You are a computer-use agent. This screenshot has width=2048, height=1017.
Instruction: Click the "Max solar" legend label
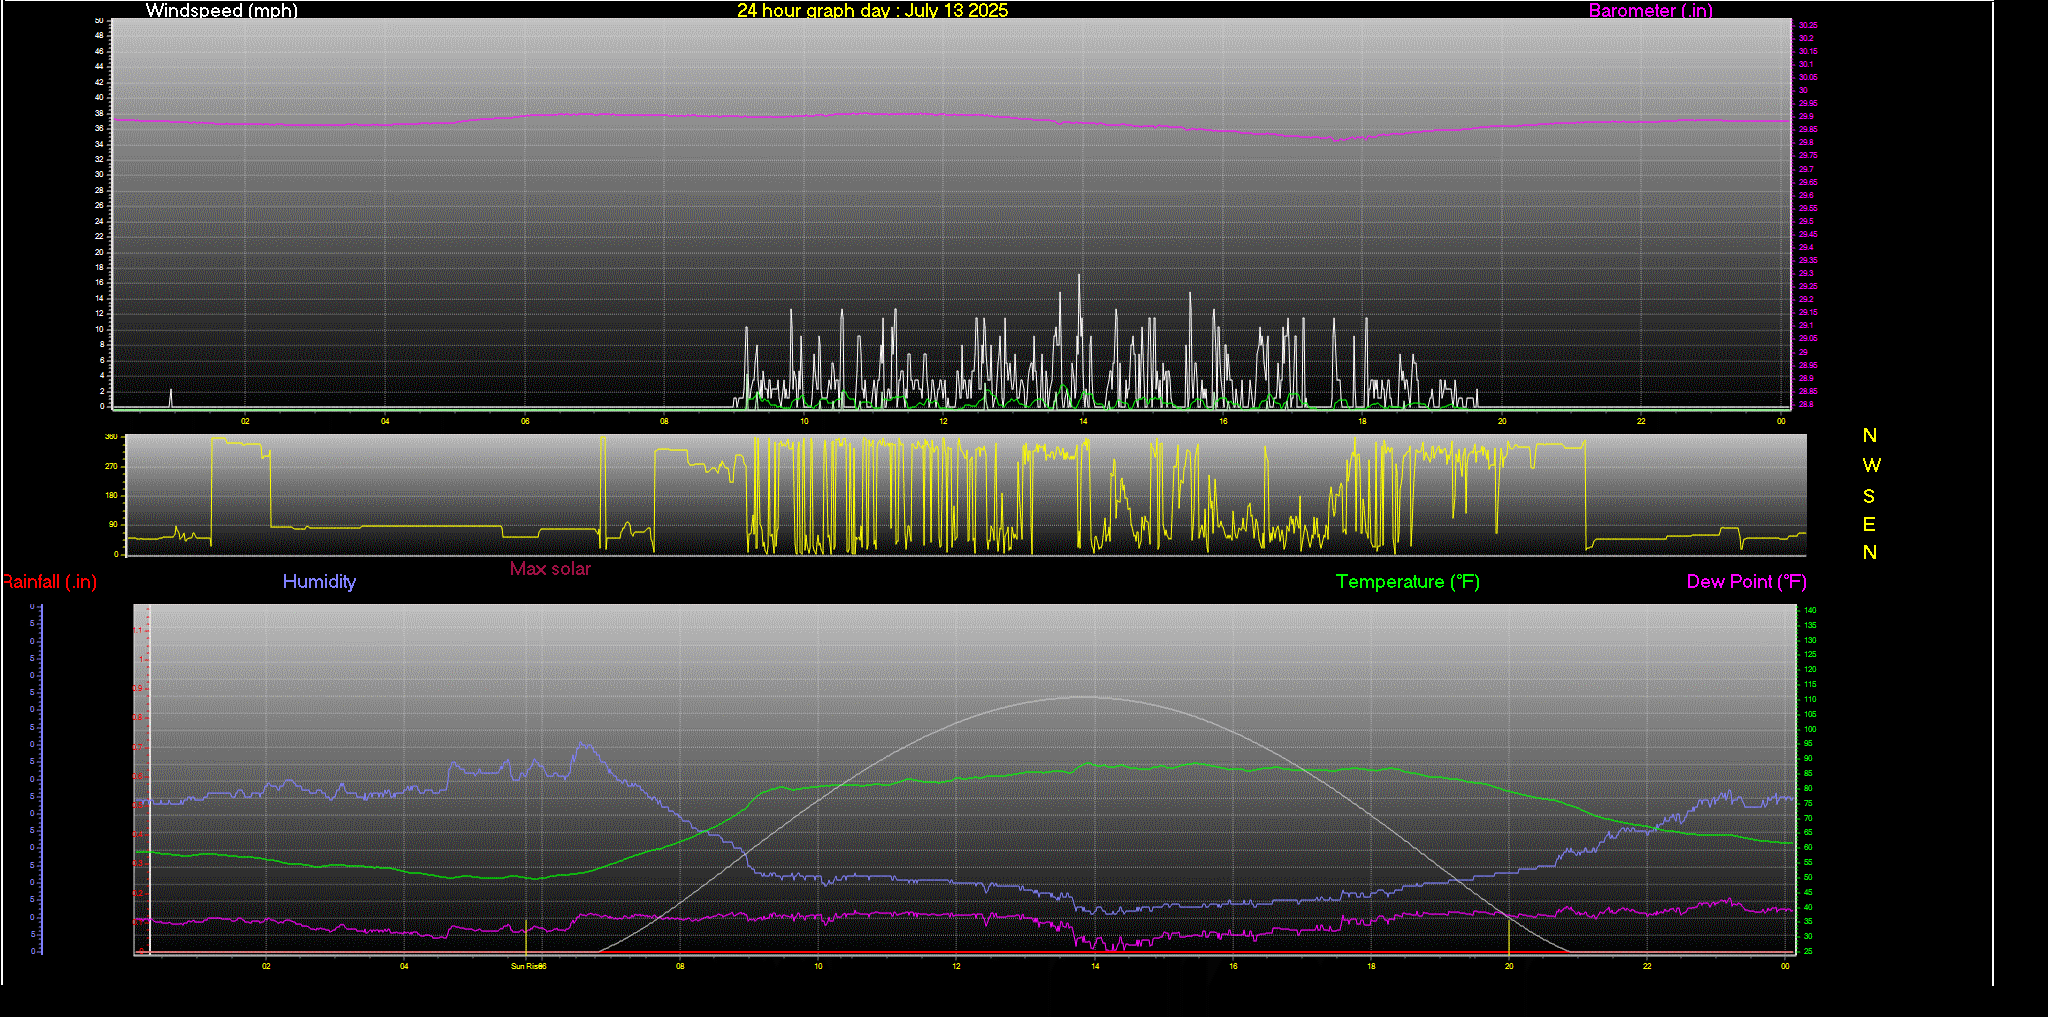(550, 569)
